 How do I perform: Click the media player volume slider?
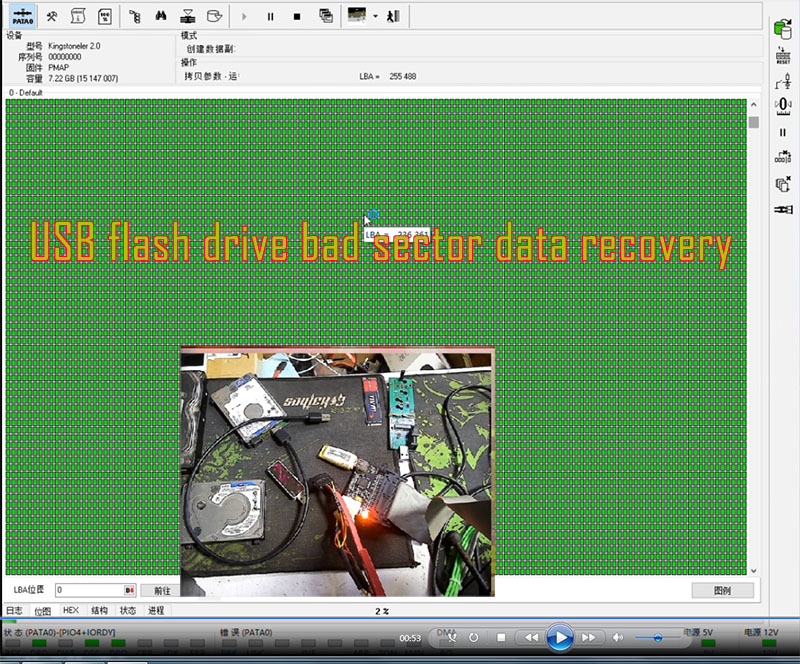pos(658,637)
